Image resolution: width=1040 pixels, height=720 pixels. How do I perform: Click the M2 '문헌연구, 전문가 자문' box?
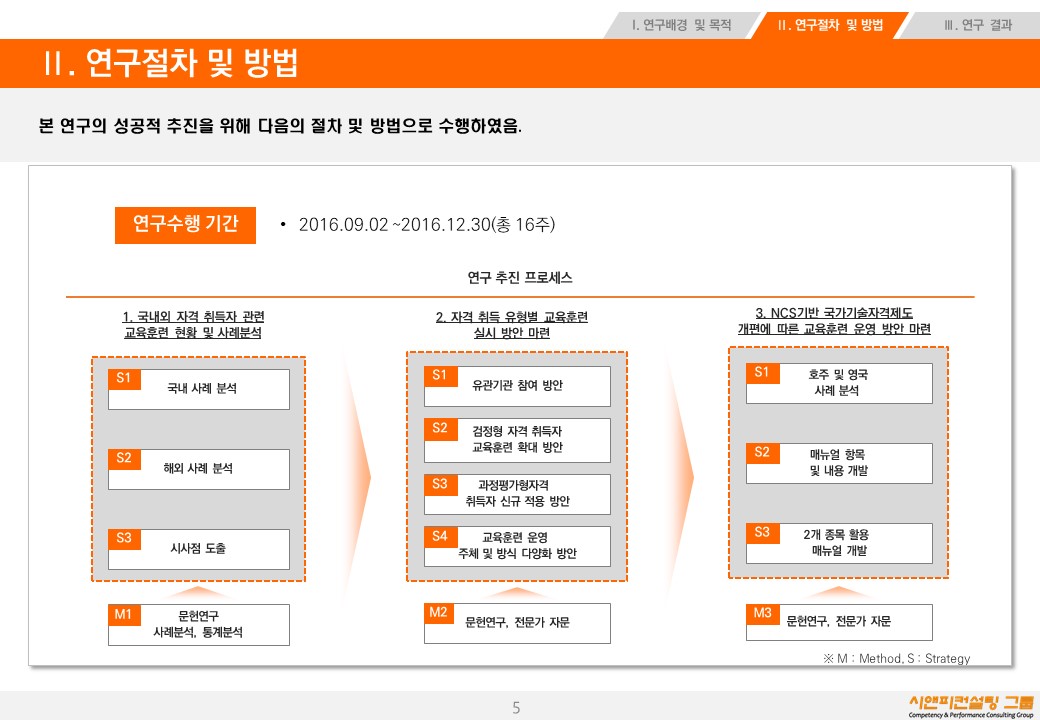click(517, 623)
